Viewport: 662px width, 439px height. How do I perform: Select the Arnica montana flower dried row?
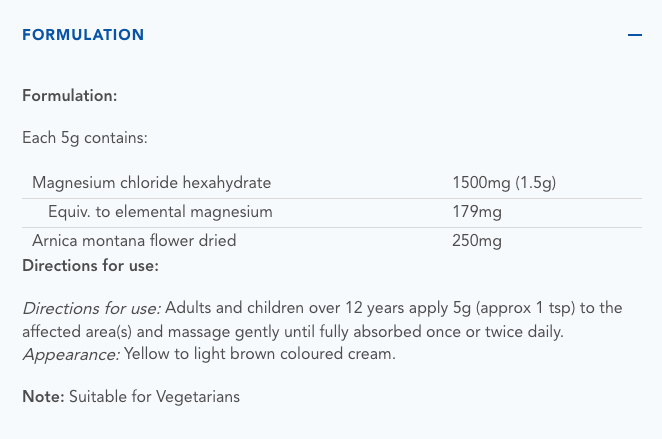point(134,241)
